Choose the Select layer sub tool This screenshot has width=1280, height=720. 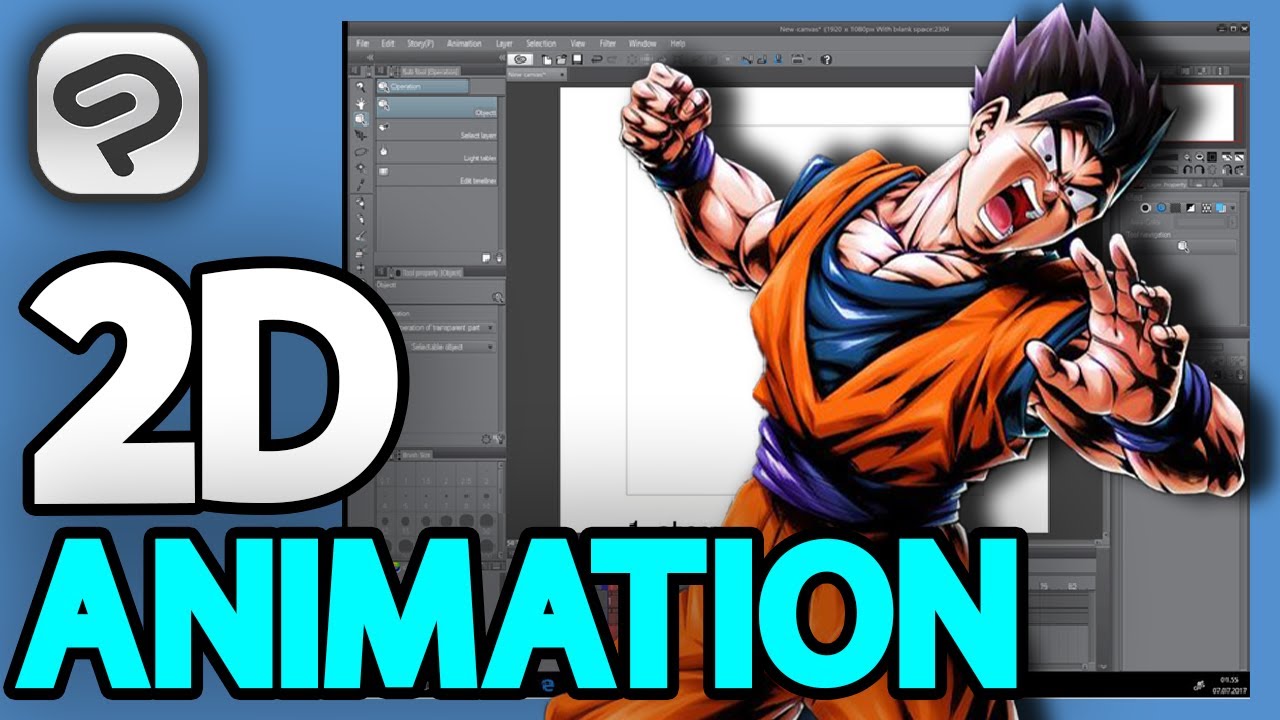pyautogui.click(x=436, y=130)
